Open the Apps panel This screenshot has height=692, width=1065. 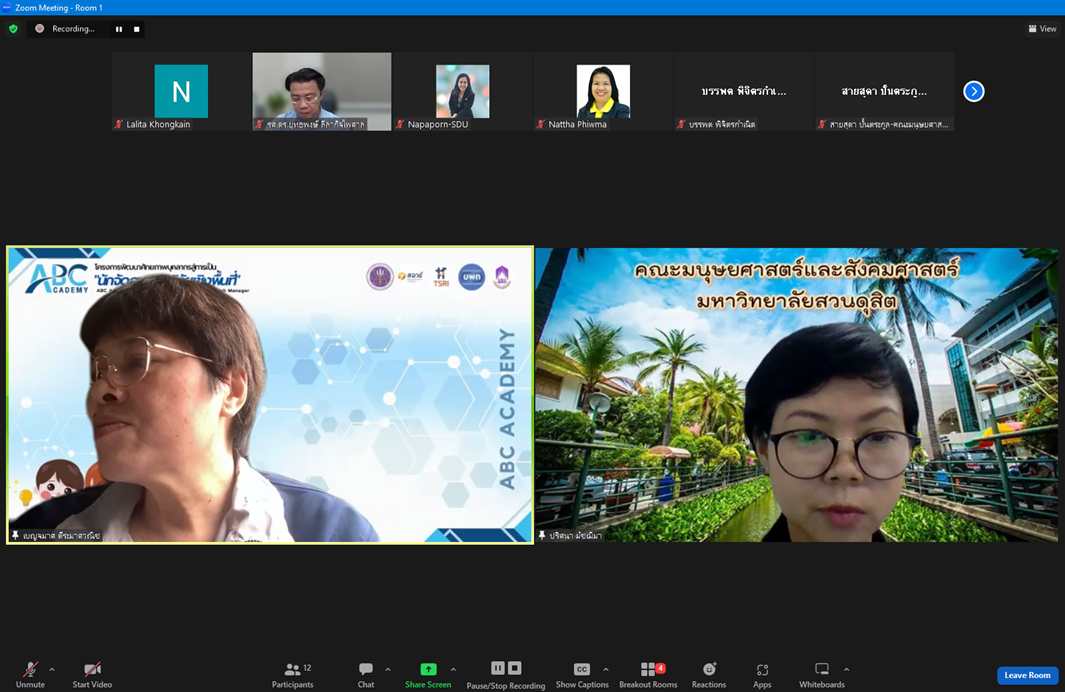tap(762, 674)
